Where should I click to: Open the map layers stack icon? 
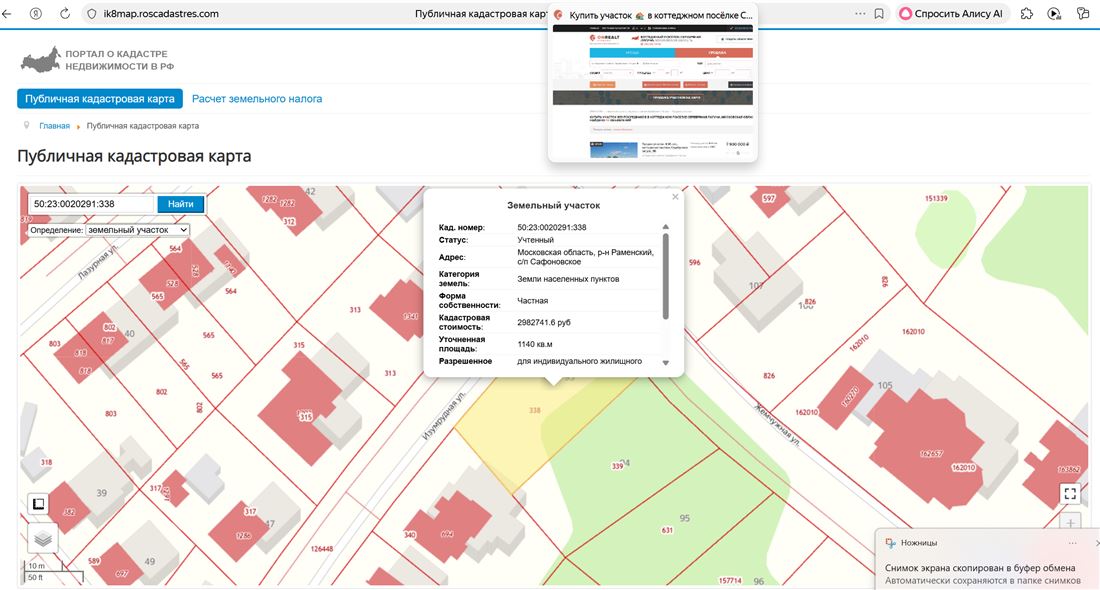click(41, 538)
